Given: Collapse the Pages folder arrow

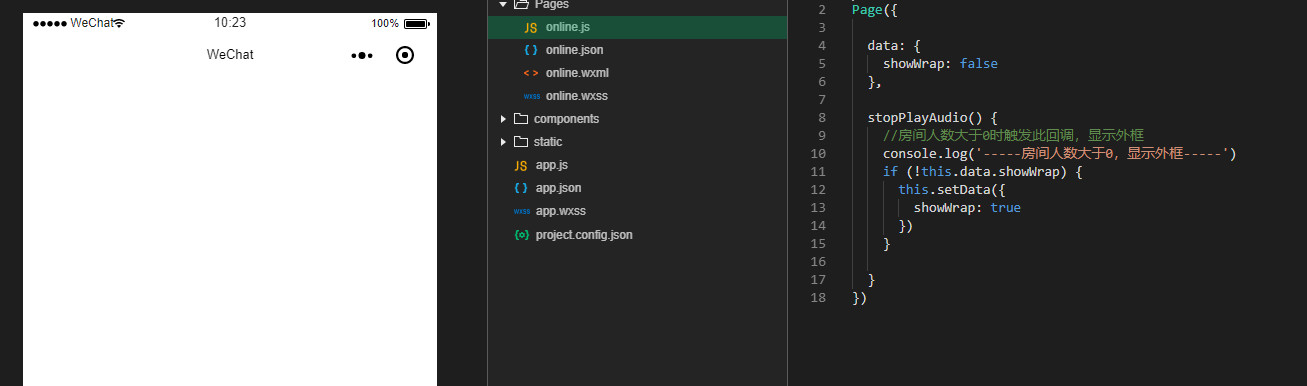Looking at the screenshot, I should click(x=503, y=4).
